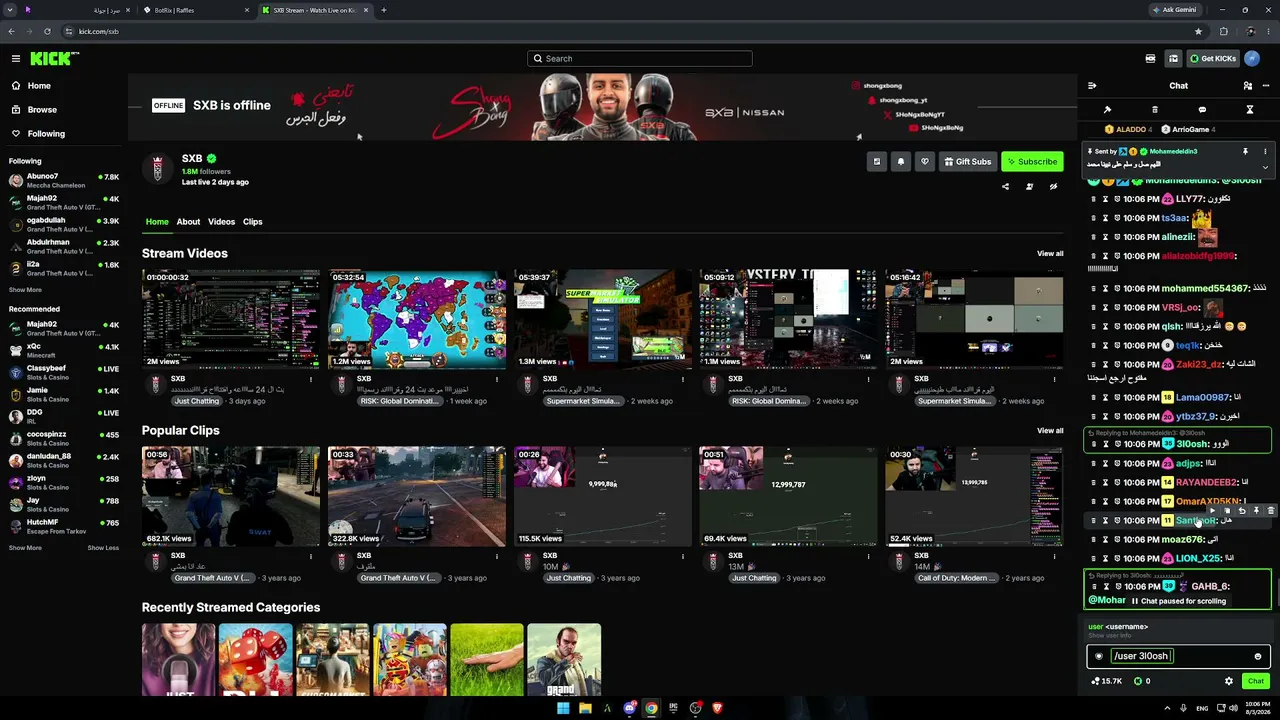Open chat settings gear
The width and height of the screenshot is (1280, 720).
pyautogui.click(x=1229, y=681)
